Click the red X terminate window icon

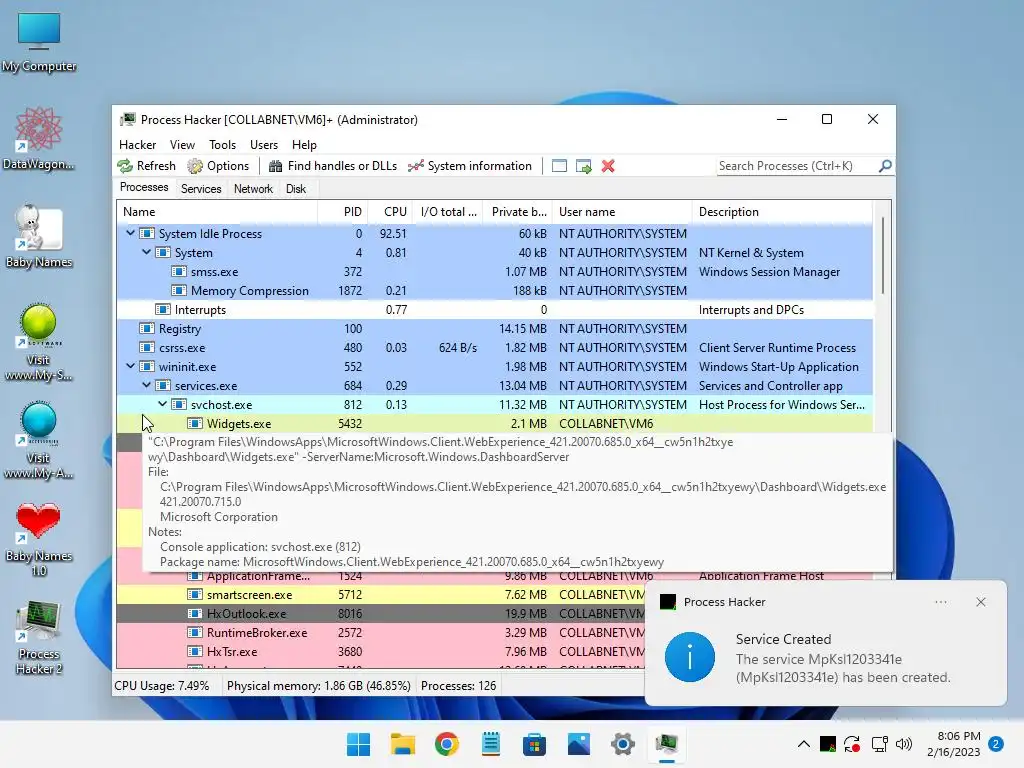[x=608, y=166]
